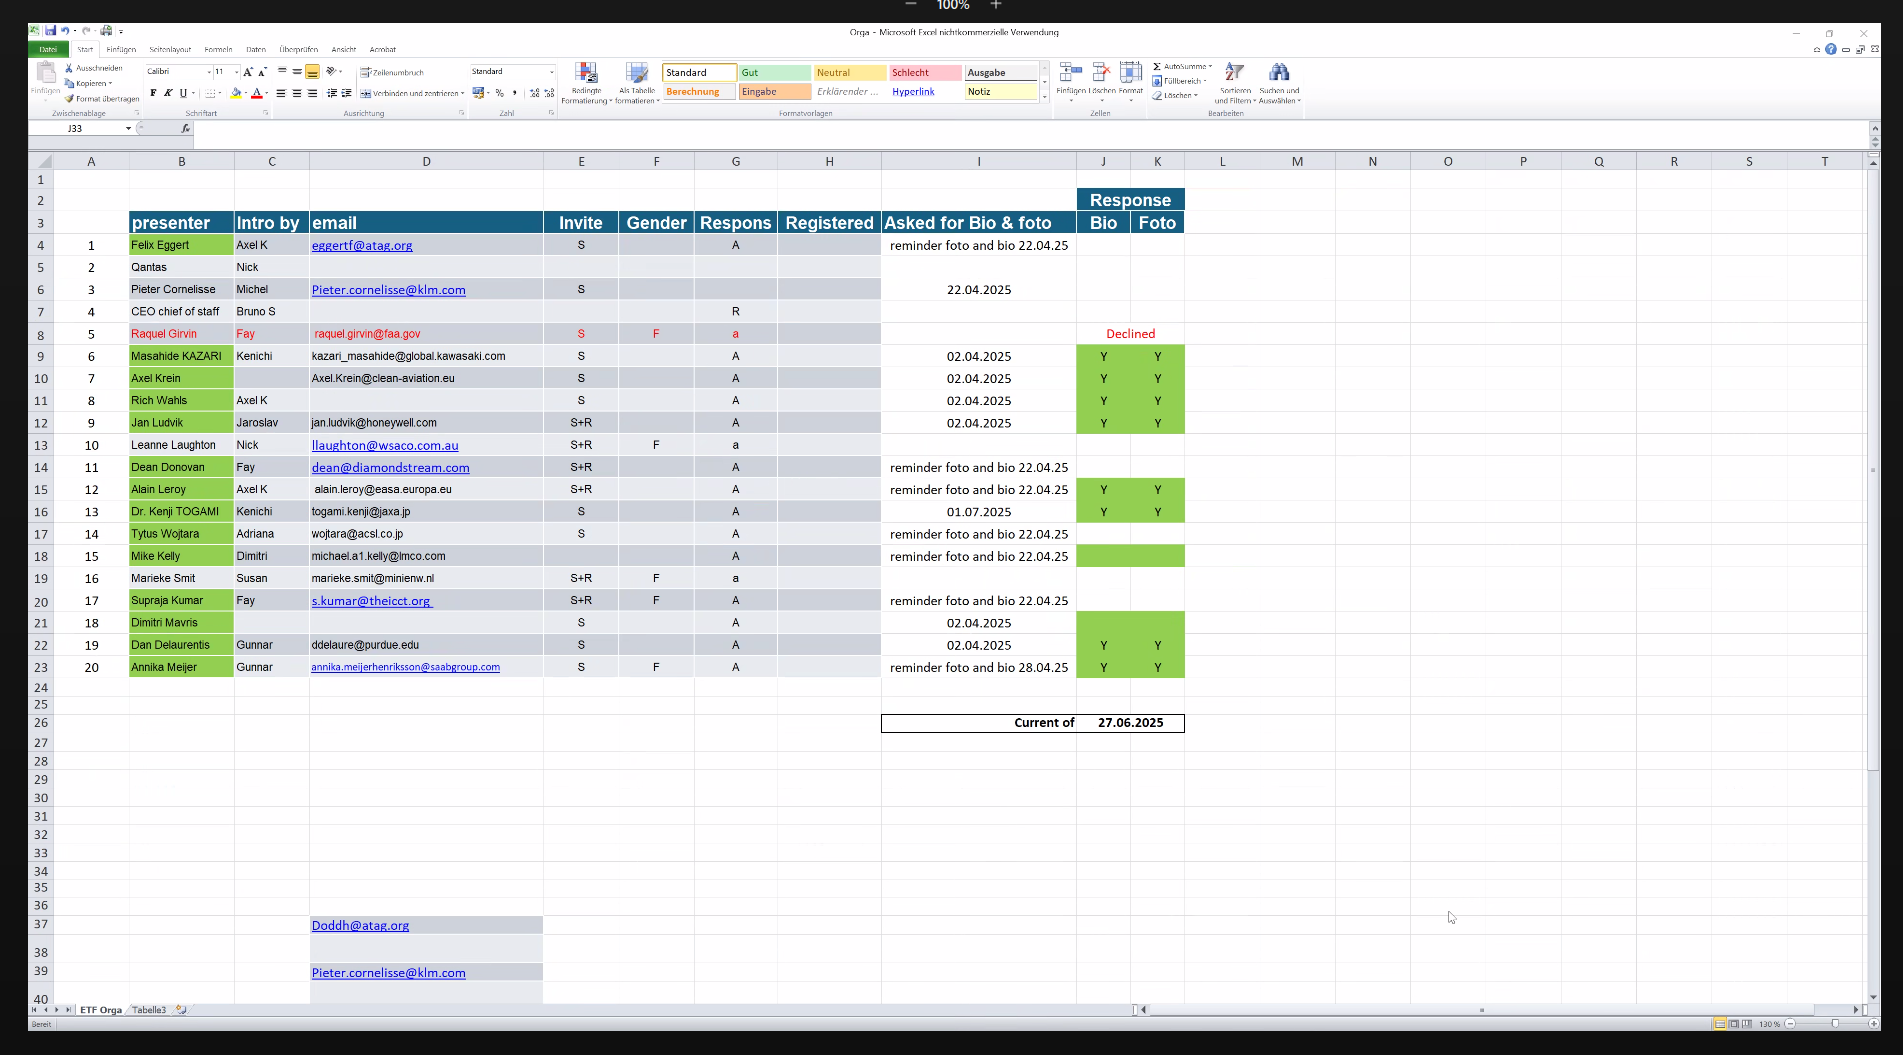The width and height of the screenshot is (1903, 1055).
Task: Click the Save icon in quick access toolbar
Action: coord(50,31)
